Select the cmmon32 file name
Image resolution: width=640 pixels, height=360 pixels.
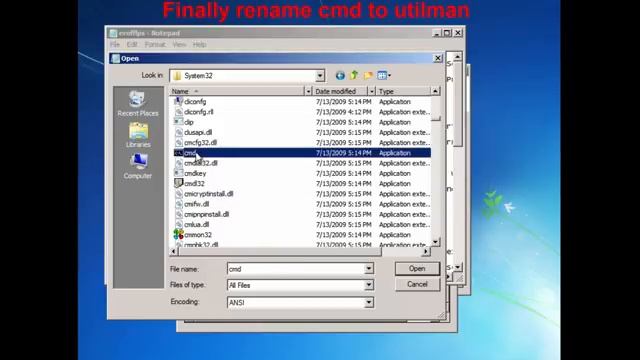click(x=198, y=235)
